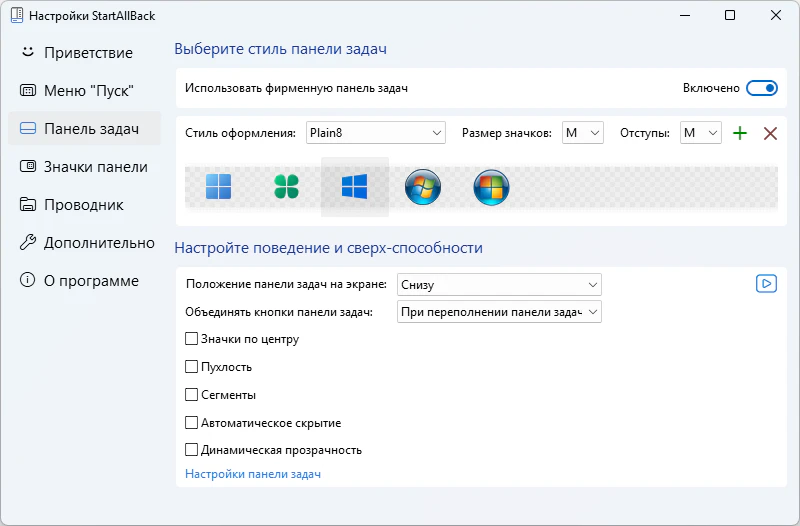Expand the 'Размер значков' dropdown
800x526 pixels.
click(x=582, y=133)
